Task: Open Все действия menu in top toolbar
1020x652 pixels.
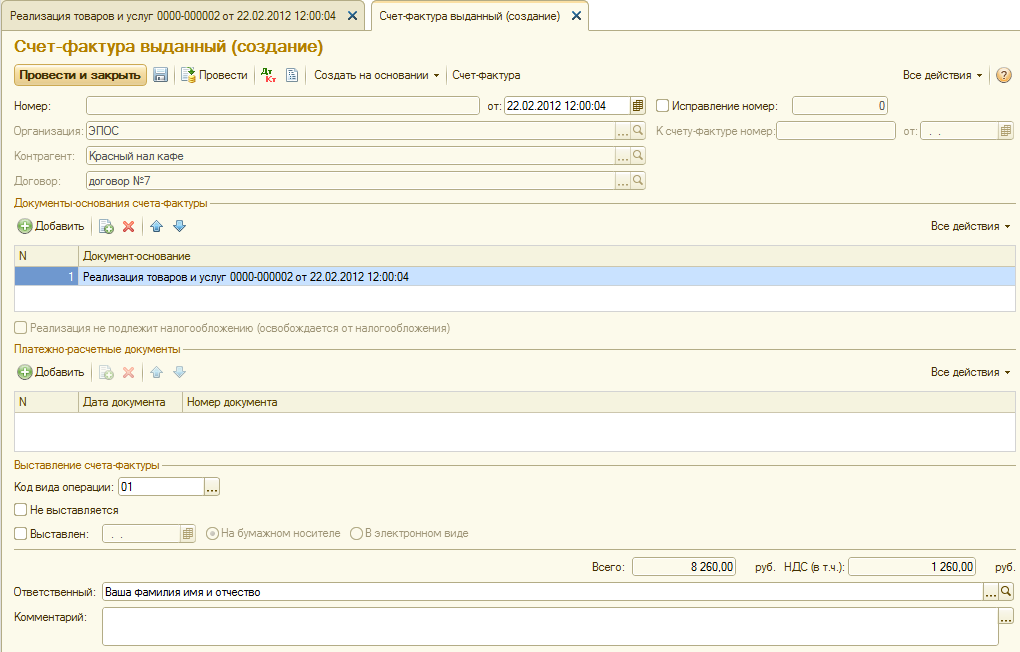Action: [942, 75]
